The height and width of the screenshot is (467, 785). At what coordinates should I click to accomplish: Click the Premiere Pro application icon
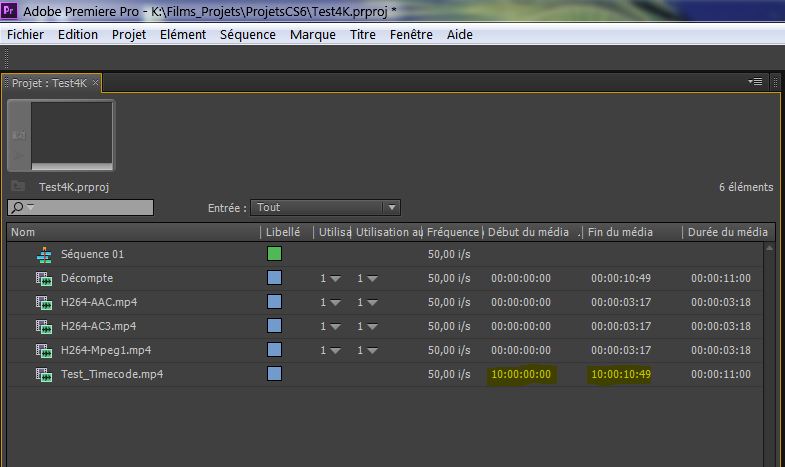(9, 11)
